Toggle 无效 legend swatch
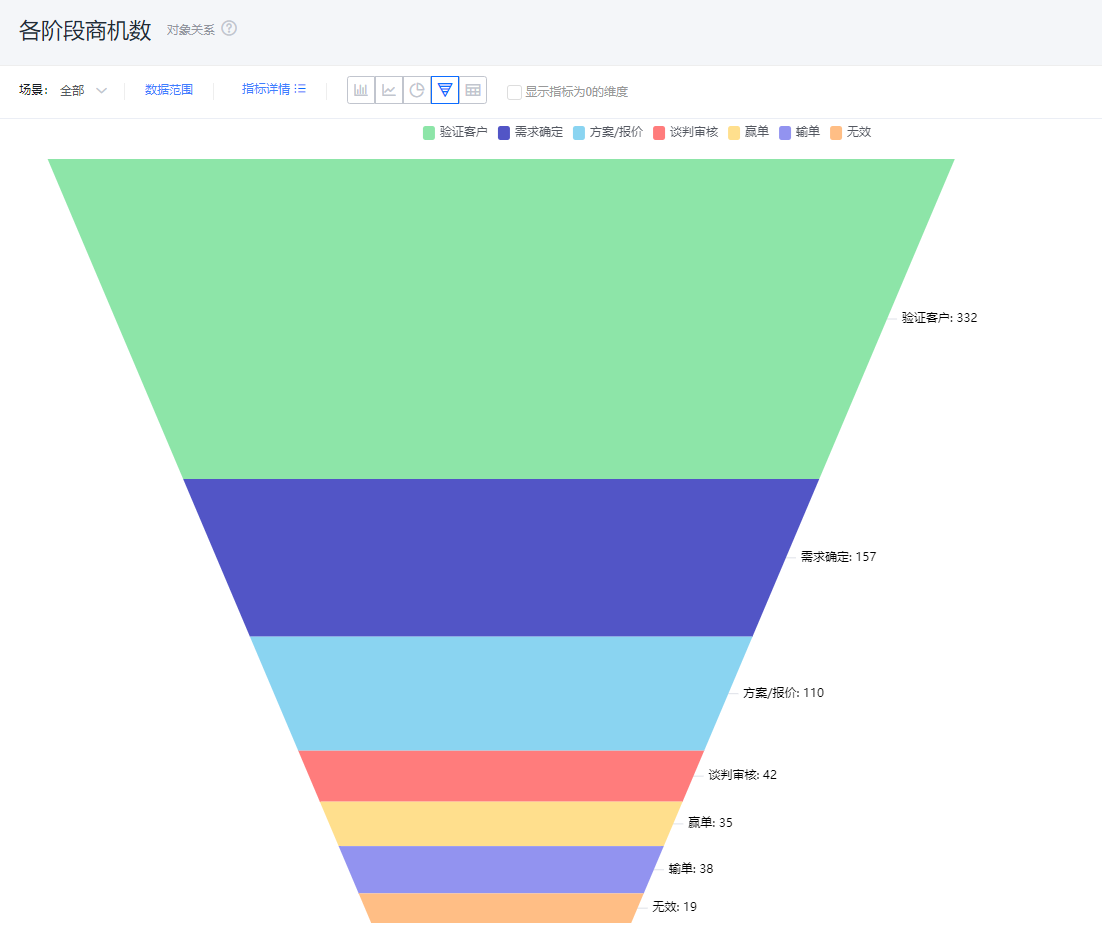This screenshot has width=1102, height=927. coord(836,133)
